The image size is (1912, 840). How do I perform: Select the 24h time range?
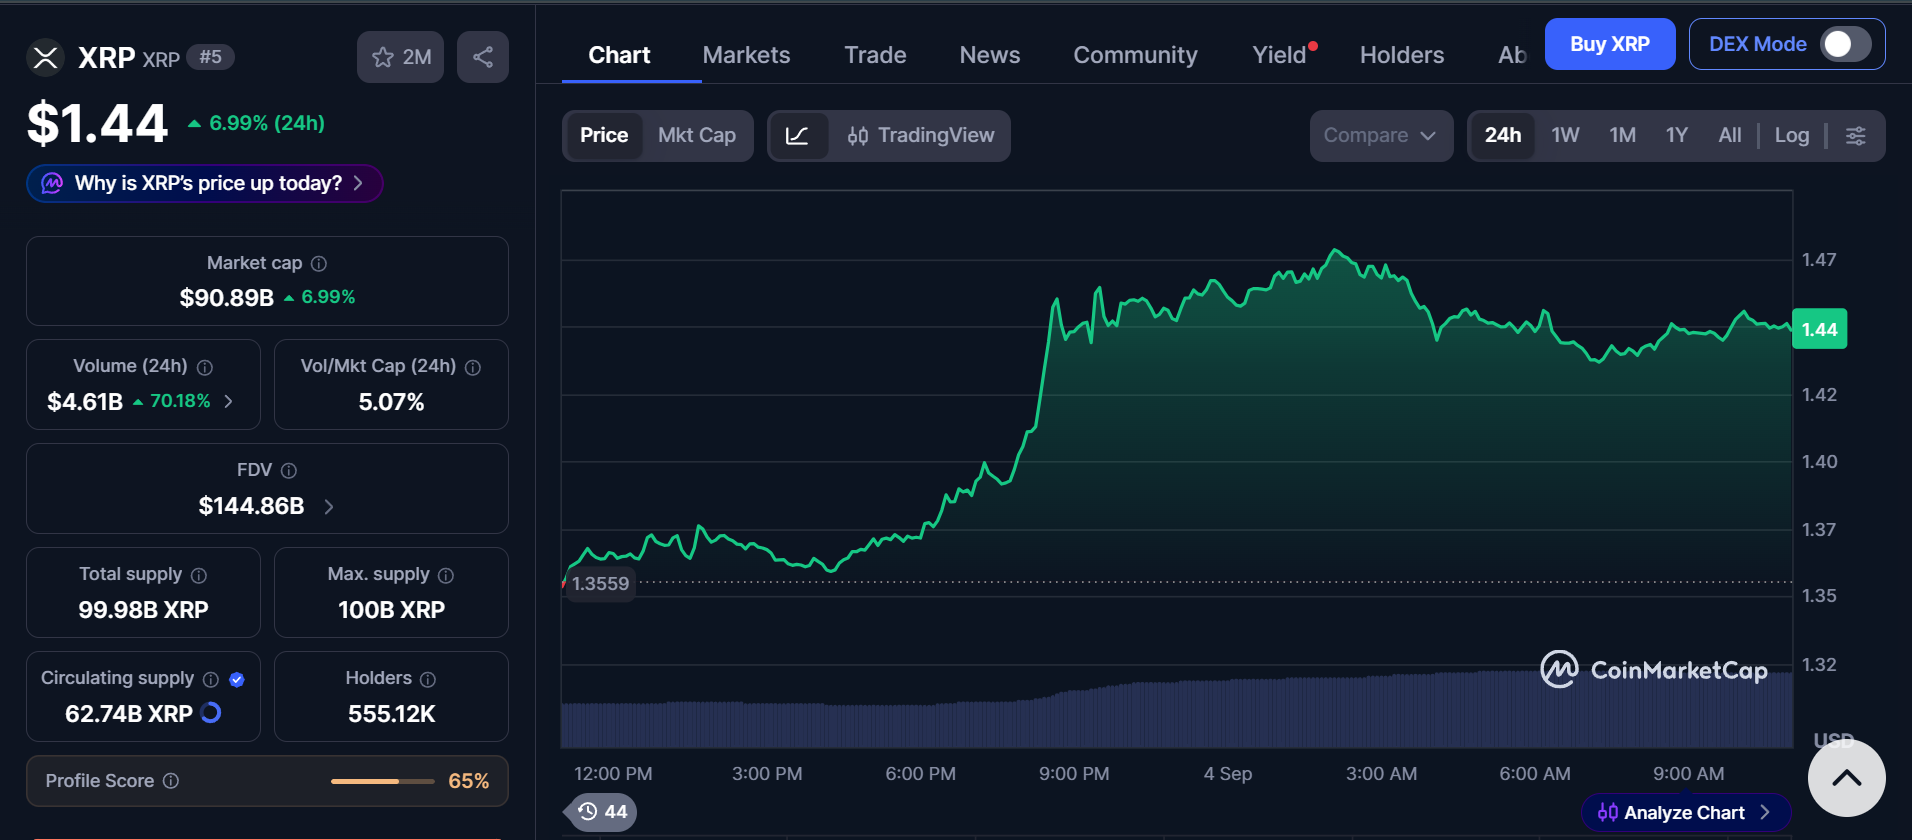pos(1503,136)
